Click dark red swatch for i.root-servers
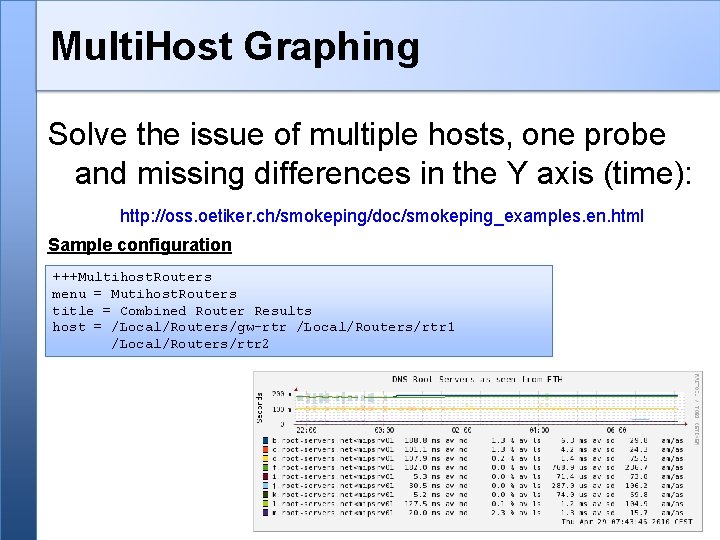 [x=265, y=477]
